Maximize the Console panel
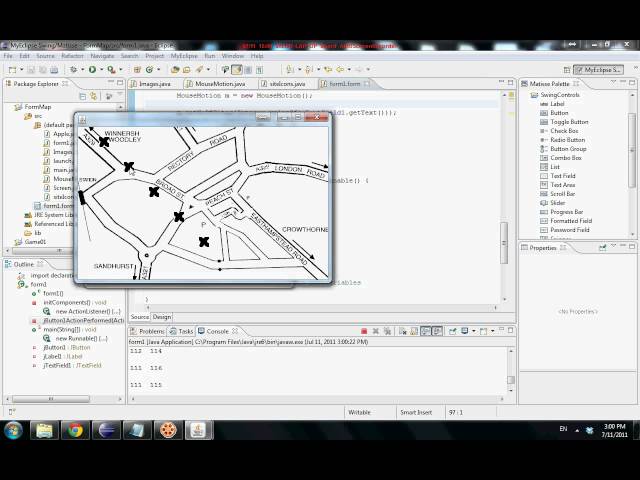This screenshot has height=480, width=640. point(510,330)
